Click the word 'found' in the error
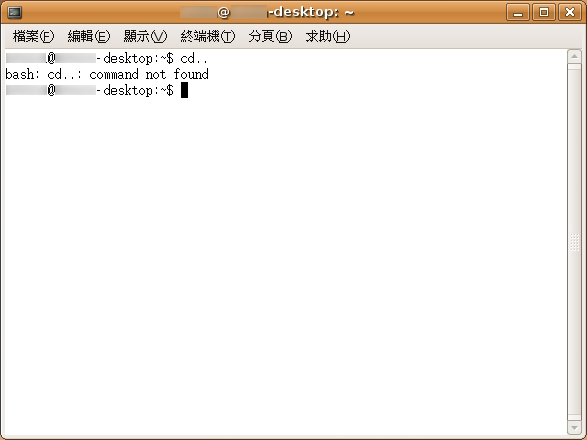Screen dimensions: 587x440 click(191, 74)
